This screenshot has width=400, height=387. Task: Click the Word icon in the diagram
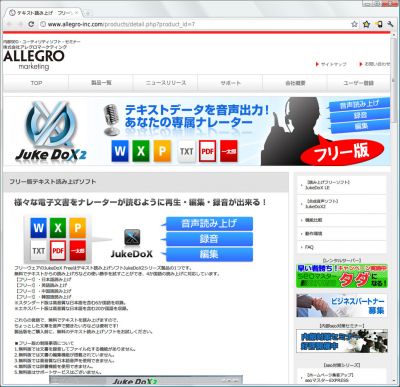coord(38,228)
